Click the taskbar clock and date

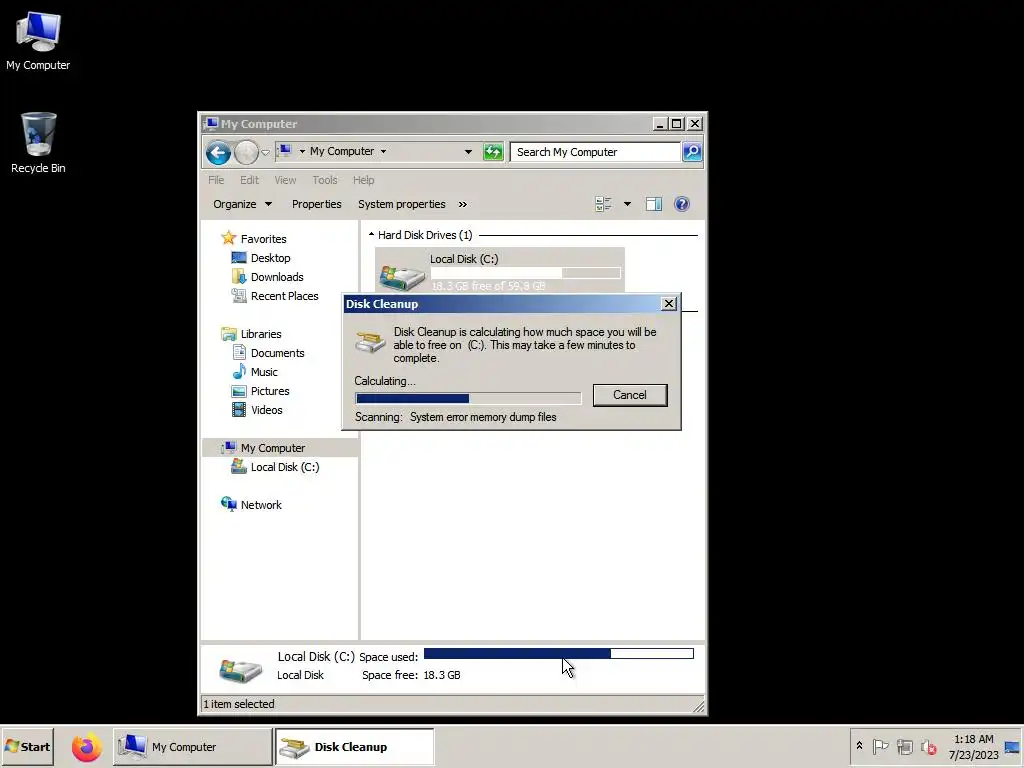point(974,746)
